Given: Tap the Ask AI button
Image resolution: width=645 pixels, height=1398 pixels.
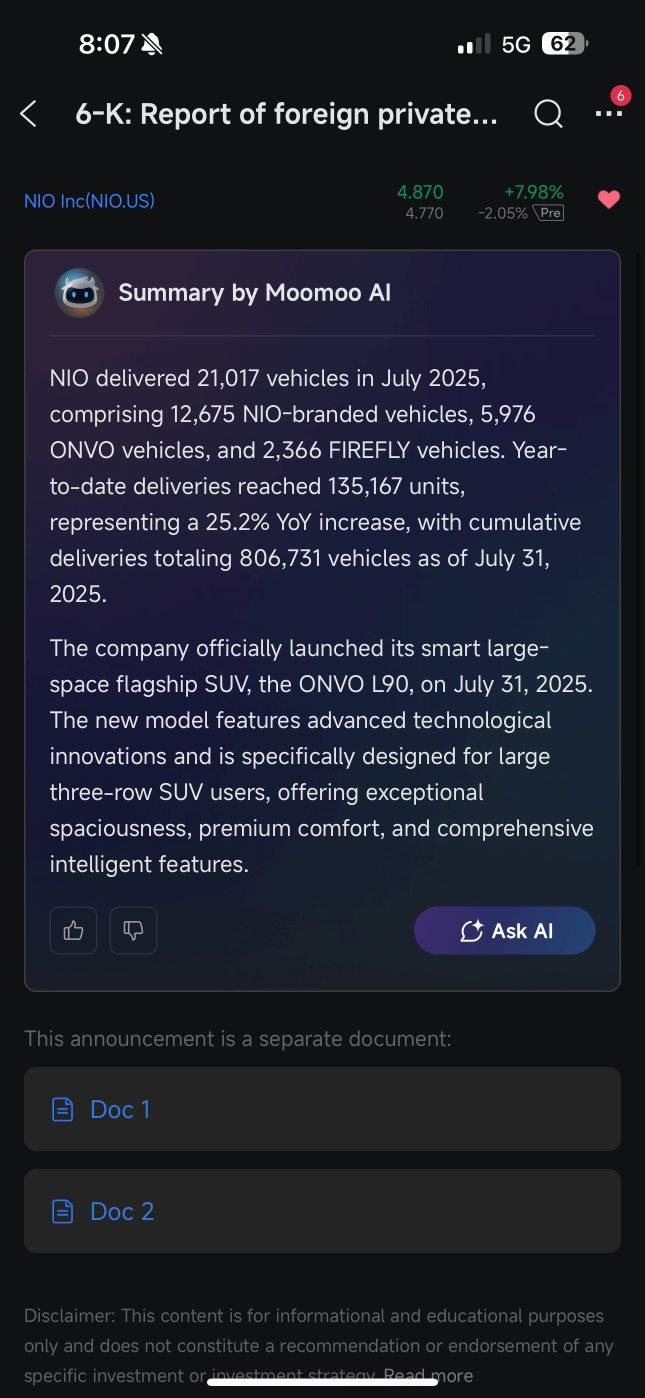Looking at the screenshot, I should (x=505, y=931).
